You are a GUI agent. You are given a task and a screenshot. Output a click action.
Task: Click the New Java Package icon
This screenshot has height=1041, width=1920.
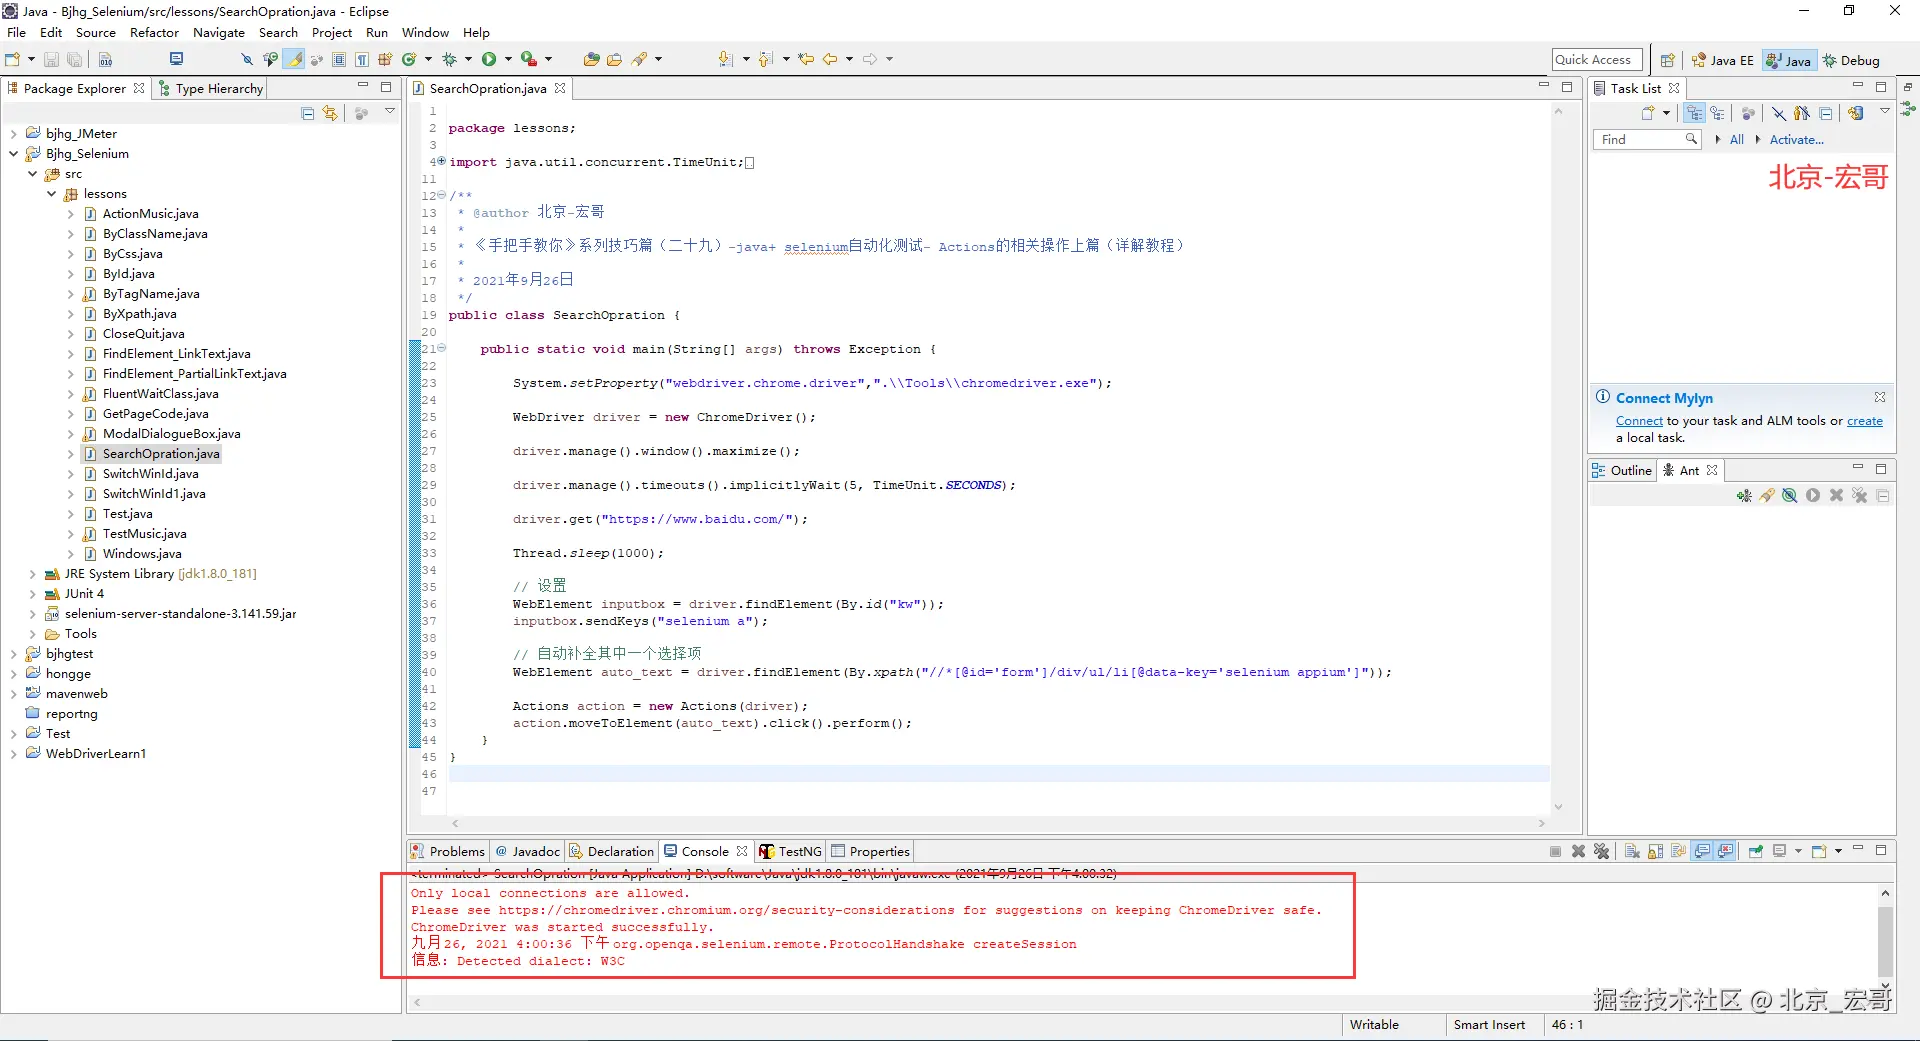click(385, 60)
